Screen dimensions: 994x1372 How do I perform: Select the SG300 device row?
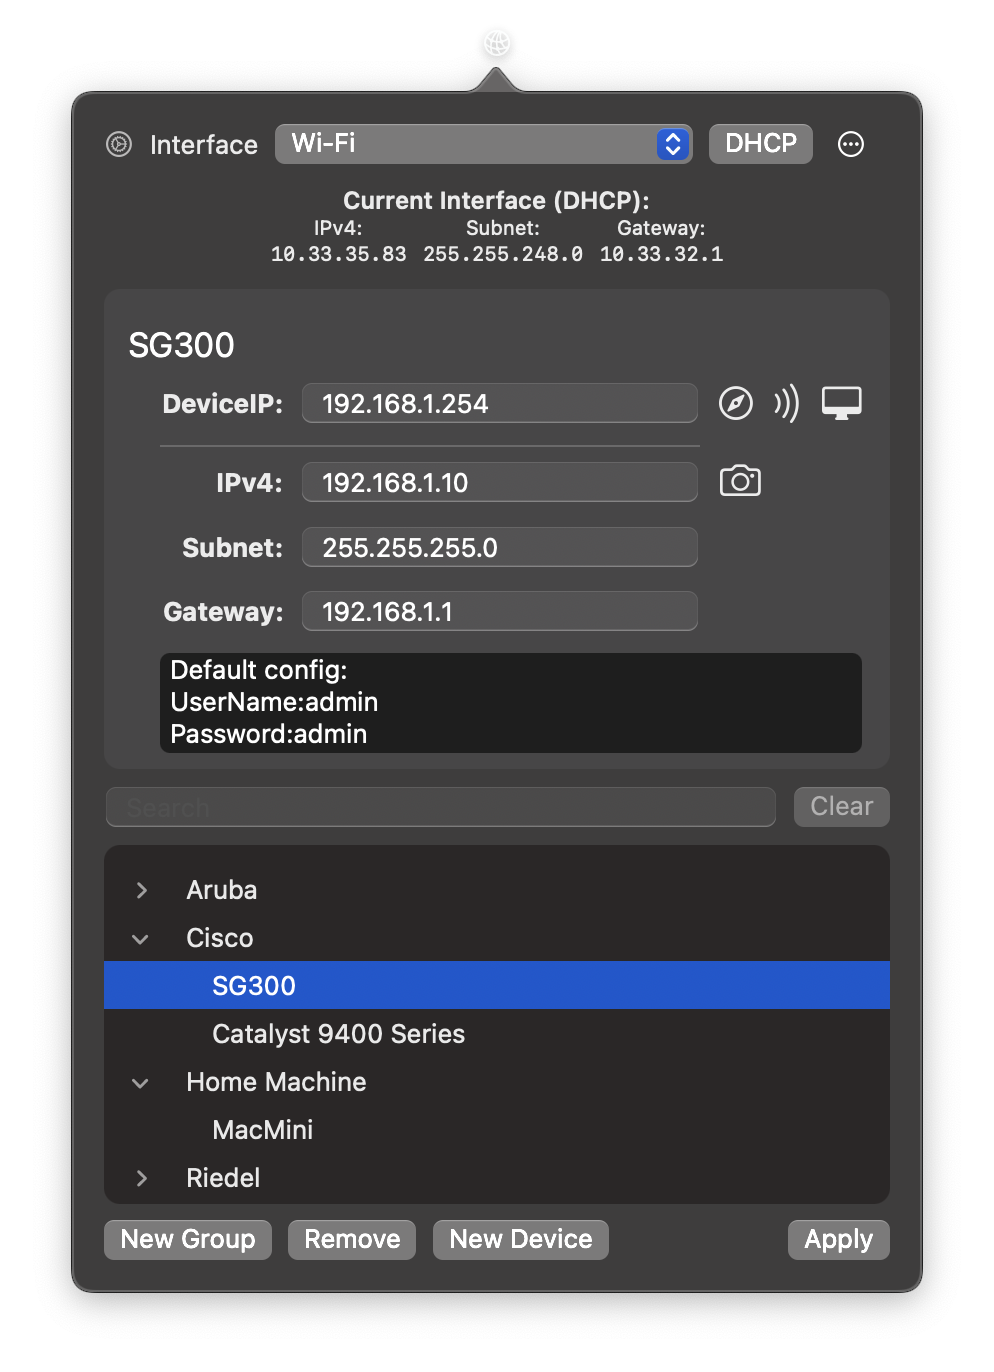497,985
